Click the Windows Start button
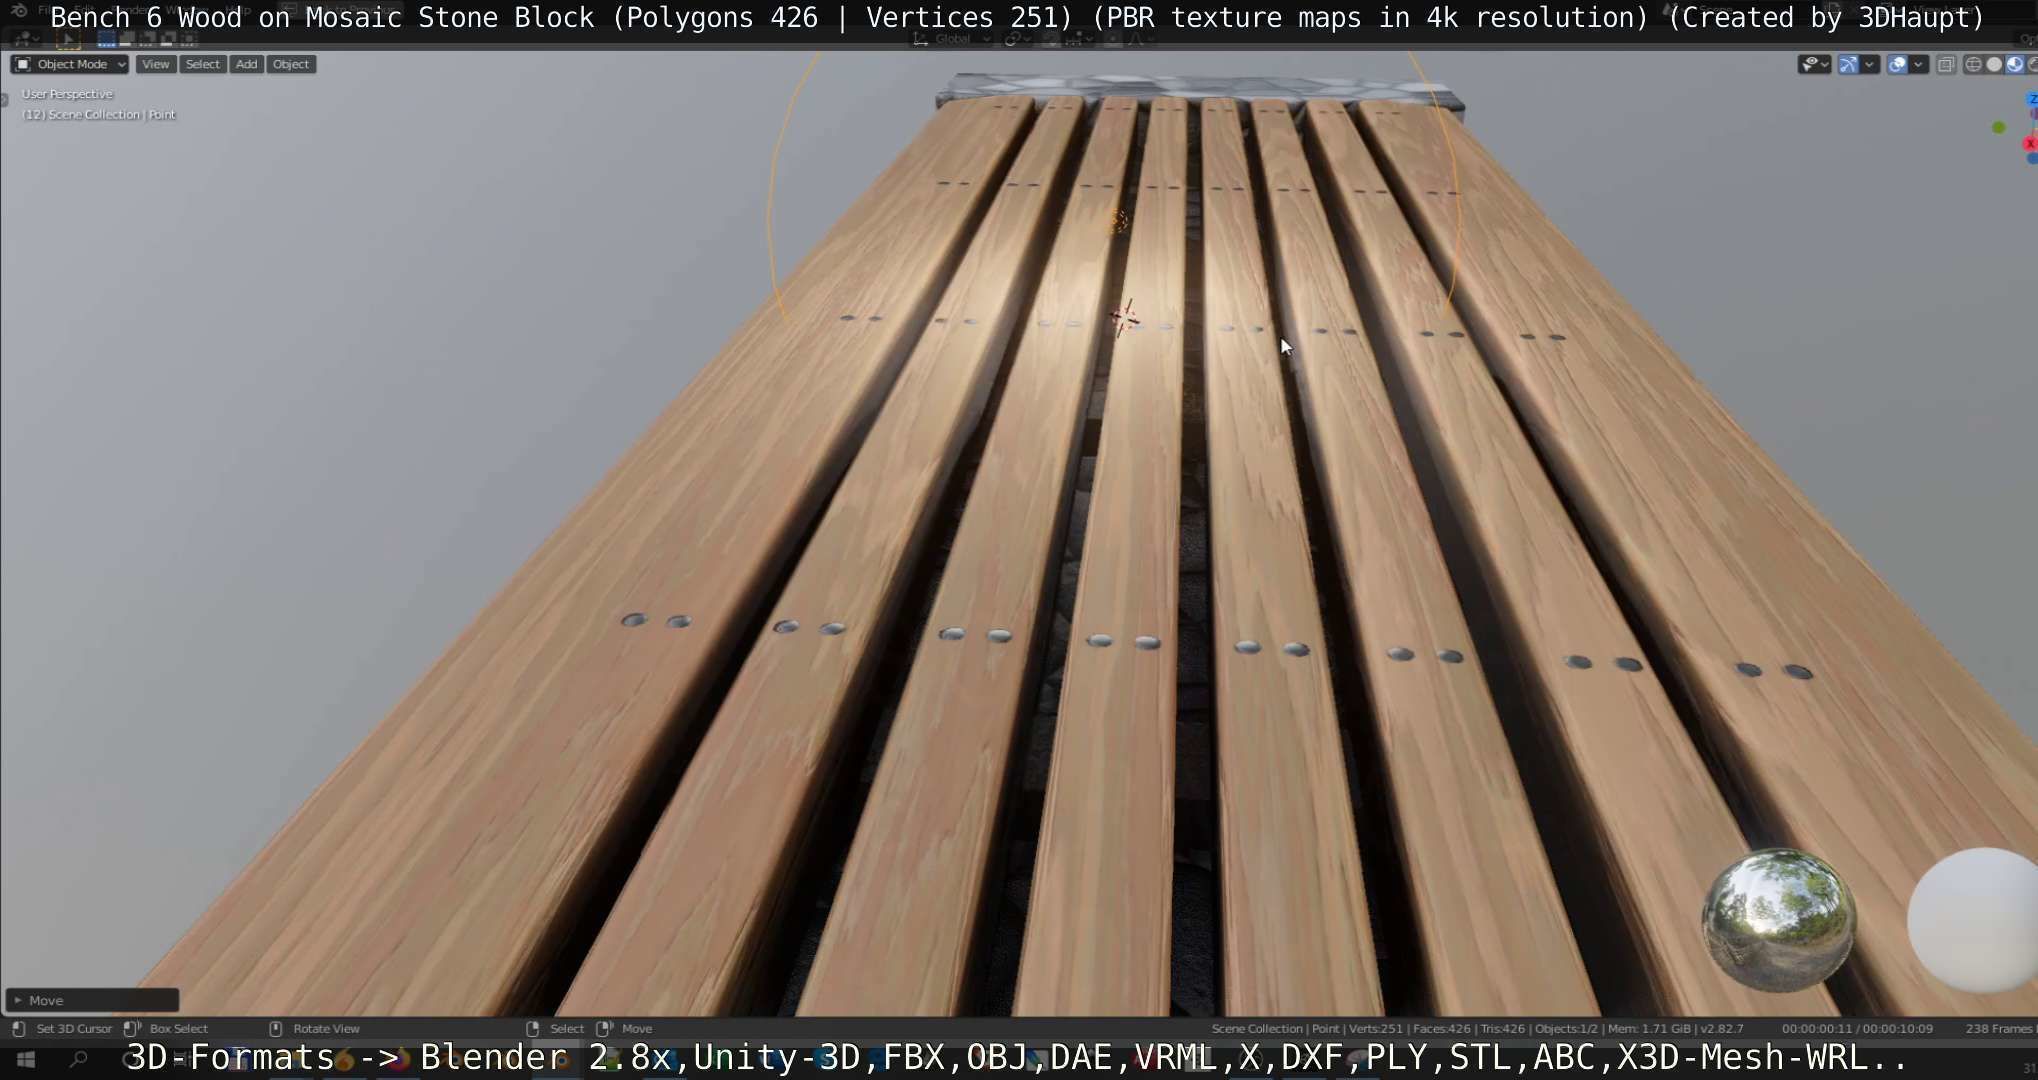 click(x=27, y=1059)
